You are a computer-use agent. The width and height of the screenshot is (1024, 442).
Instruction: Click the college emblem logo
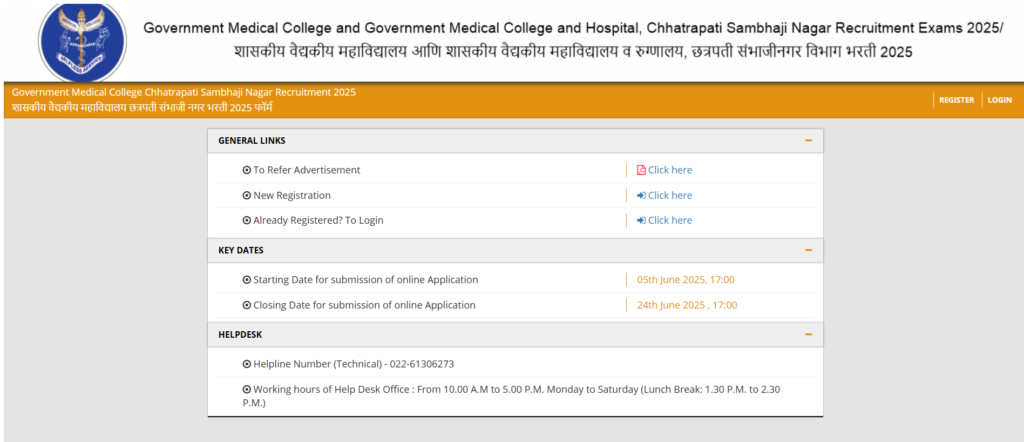pos(82,42)
